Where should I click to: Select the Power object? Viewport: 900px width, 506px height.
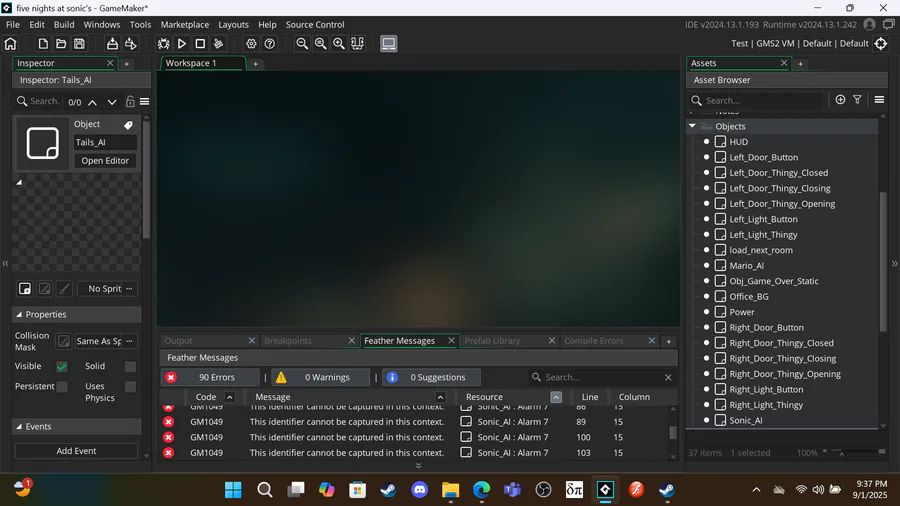[742, 312]
